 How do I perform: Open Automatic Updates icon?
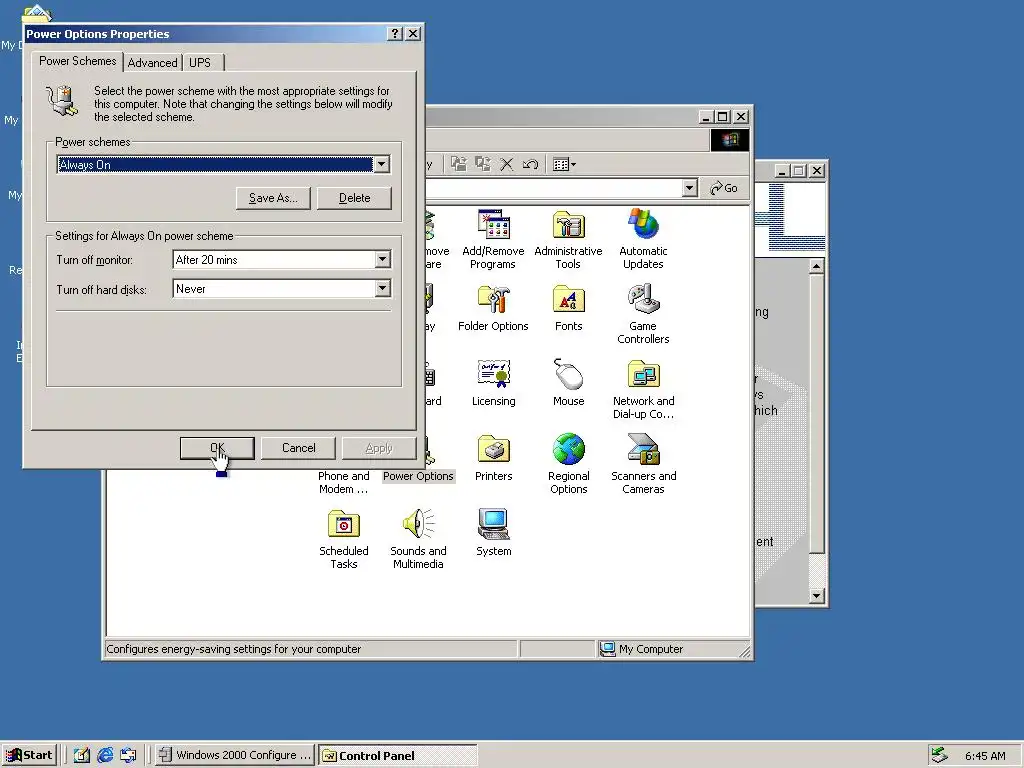tap(643, 238)
